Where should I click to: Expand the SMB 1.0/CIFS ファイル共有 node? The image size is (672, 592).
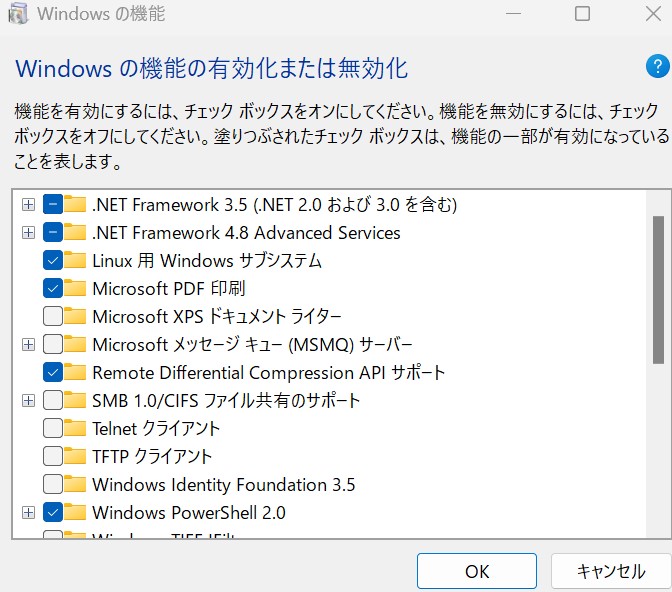28,401
